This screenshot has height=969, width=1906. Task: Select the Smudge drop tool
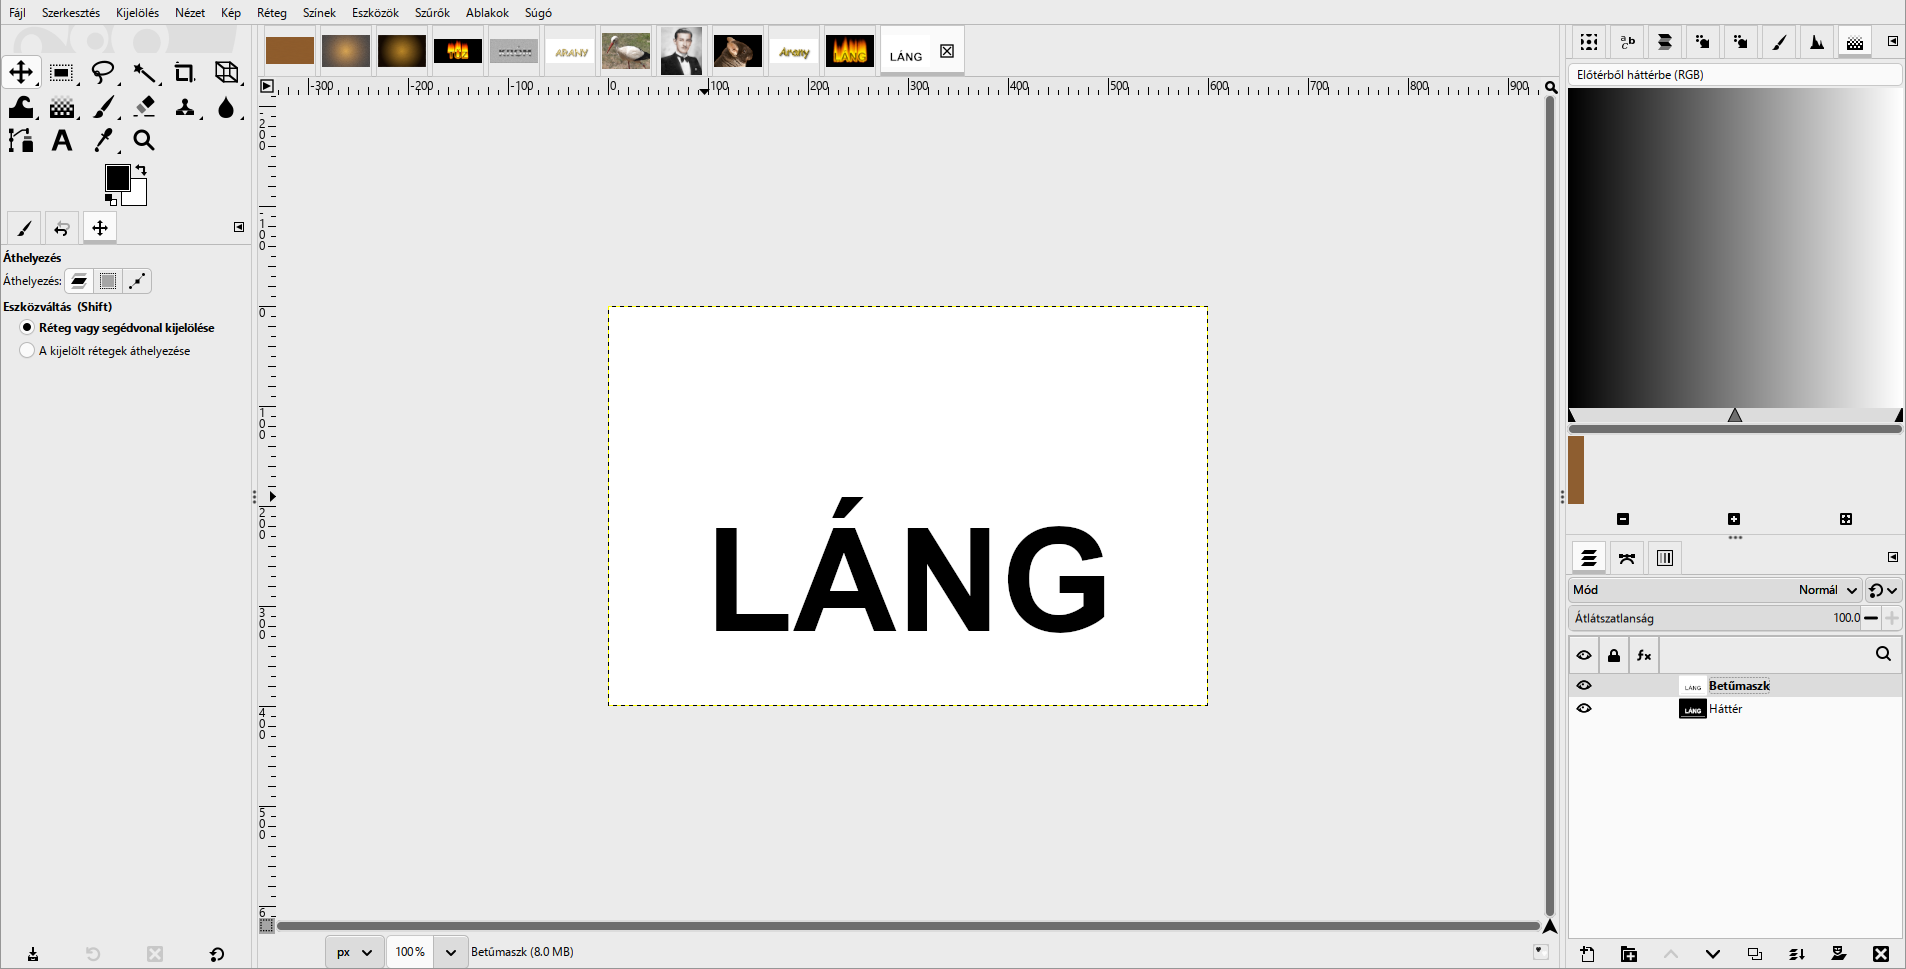227,107
